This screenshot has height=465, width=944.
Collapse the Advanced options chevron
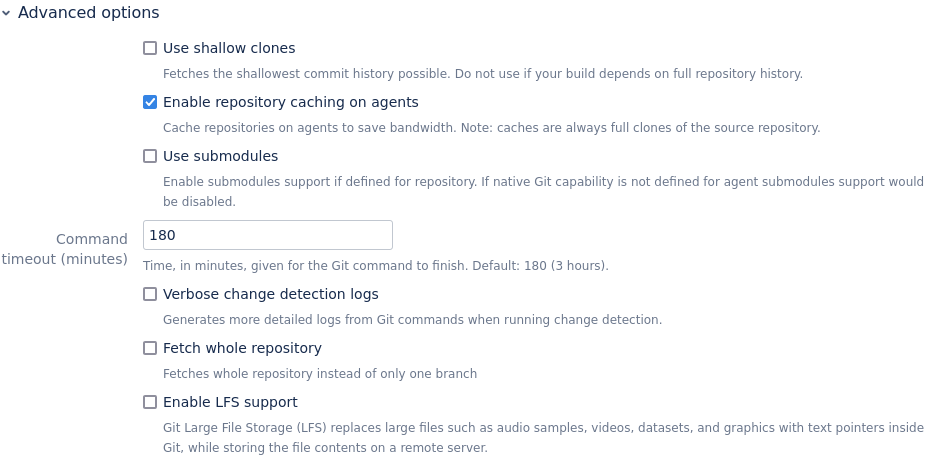(6, 13)
